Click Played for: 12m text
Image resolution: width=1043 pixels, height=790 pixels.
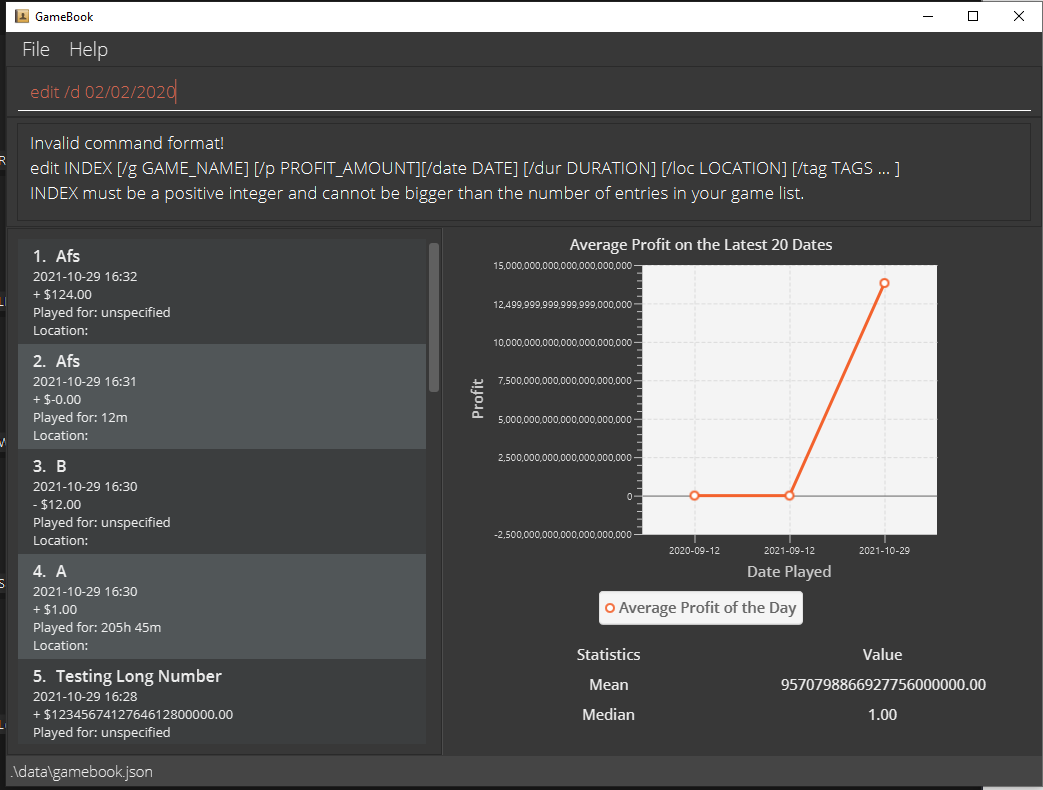(80, 417)
